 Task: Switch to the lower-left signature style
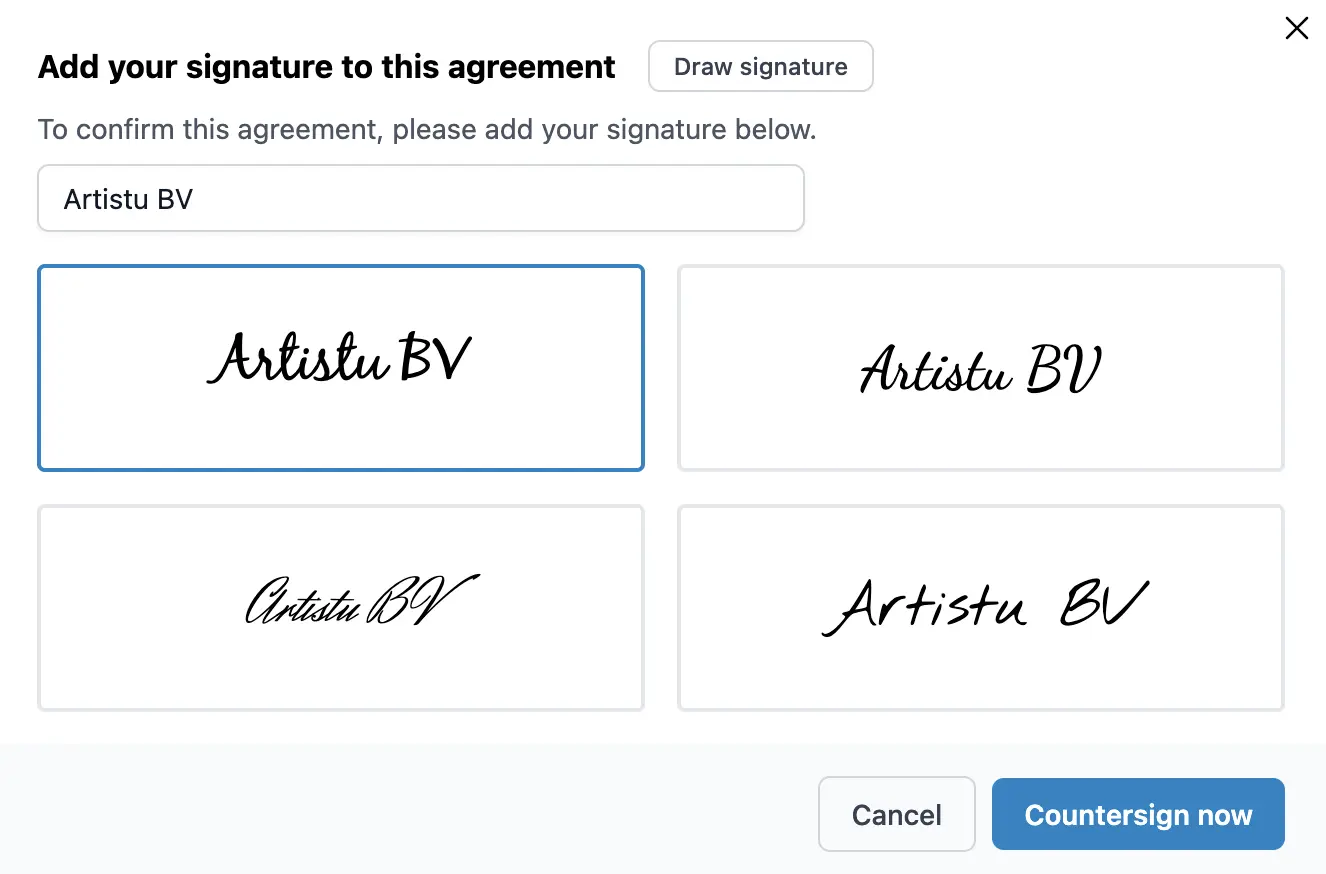point(340,608)
